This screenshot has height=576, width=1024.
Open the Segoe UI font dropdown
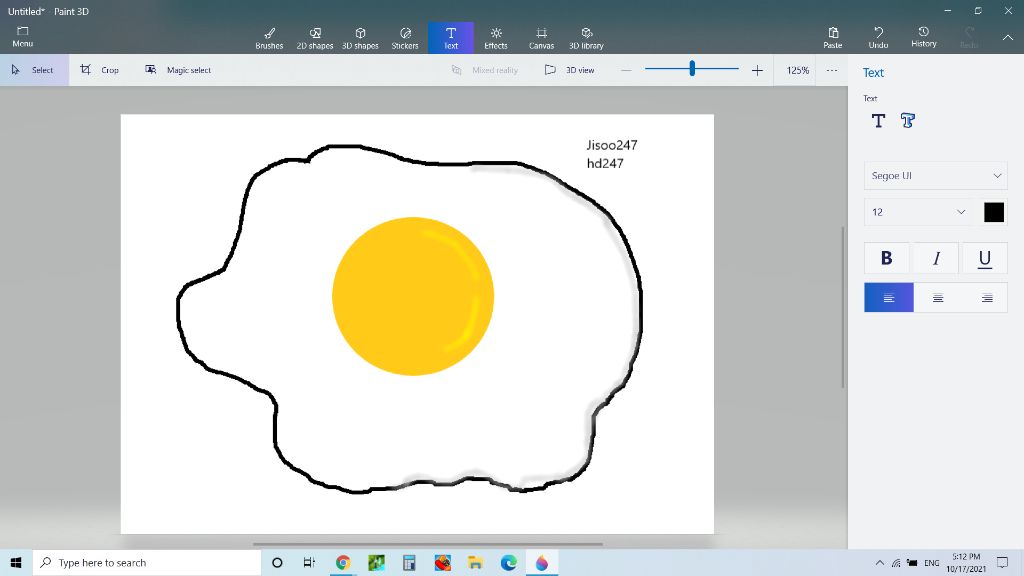(x=936, y=176)
